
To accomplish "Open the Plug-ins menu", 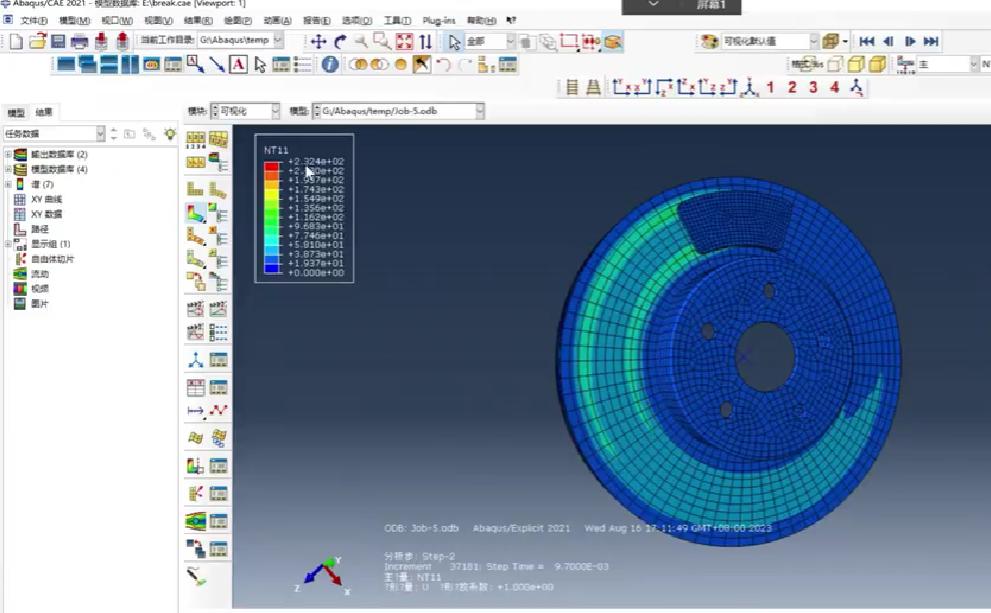I will (439, 21).
